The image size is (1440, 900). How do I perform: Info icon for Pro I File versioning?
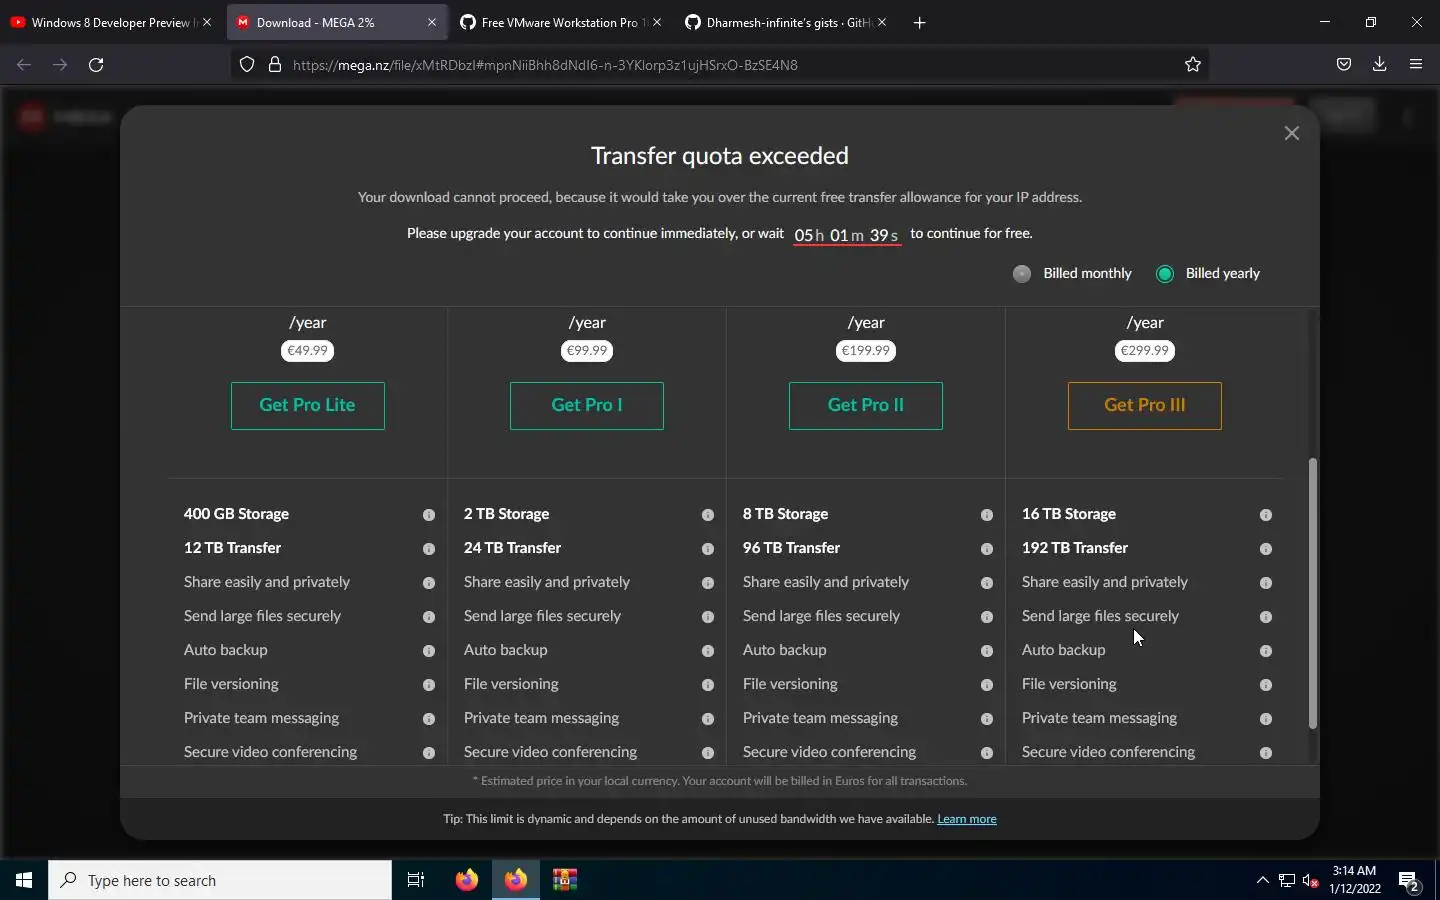tap(708, 685)
